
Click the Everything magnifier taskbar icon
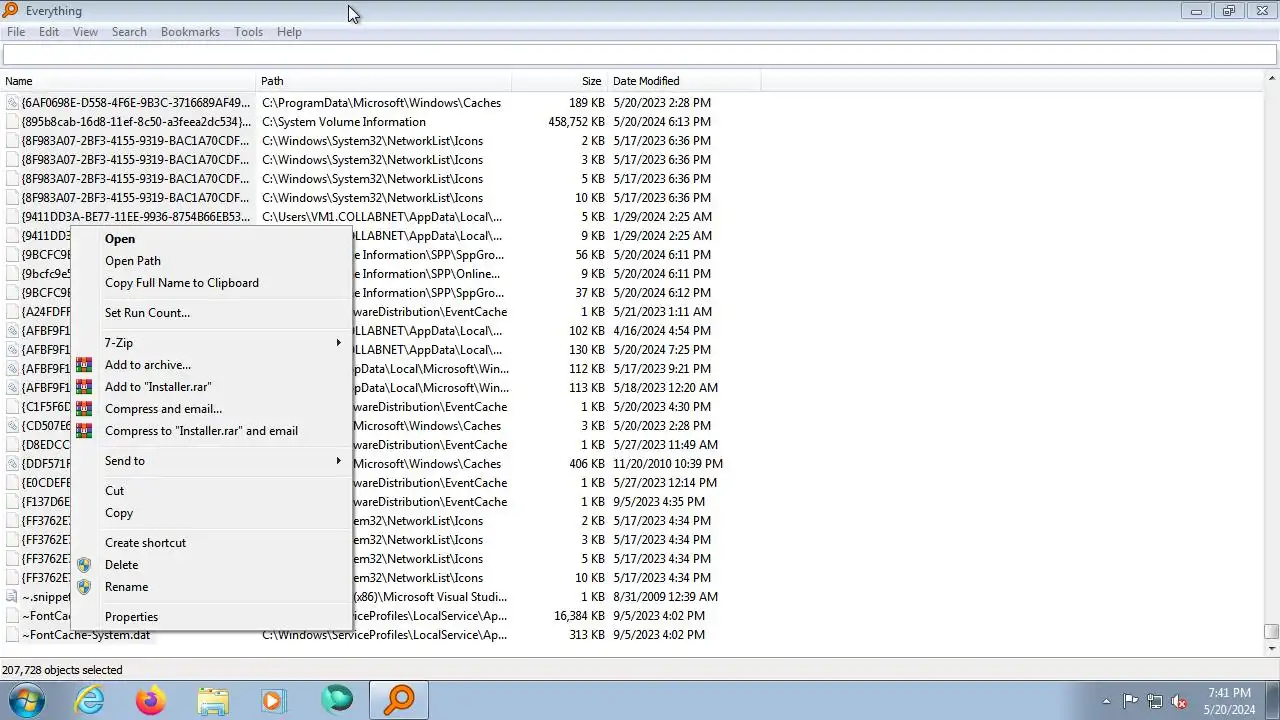pyautogui.click(x=399, y=700)
